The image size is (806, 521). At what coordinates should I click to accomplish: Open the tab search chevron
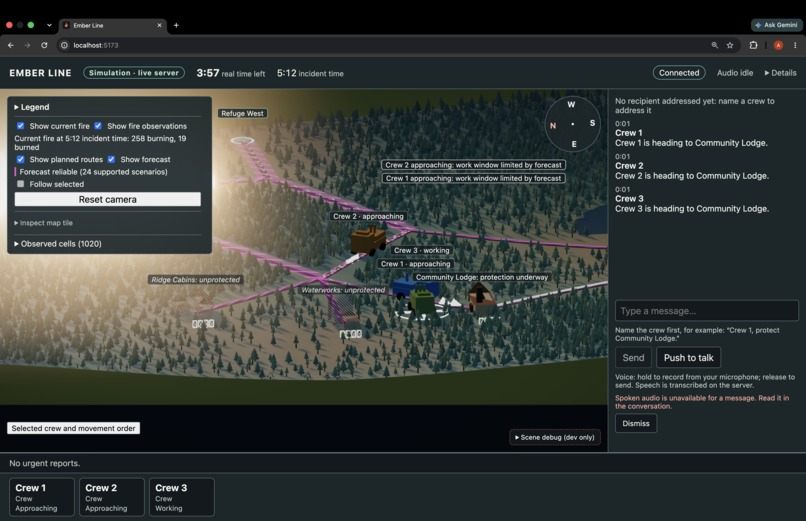tap(49, 25)
